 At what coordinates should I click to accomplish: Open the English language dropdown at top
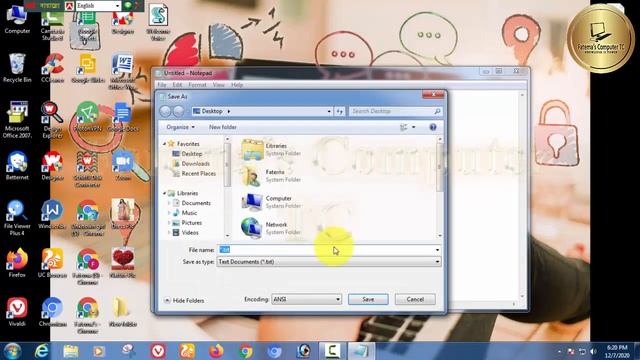tap(98, 6)
